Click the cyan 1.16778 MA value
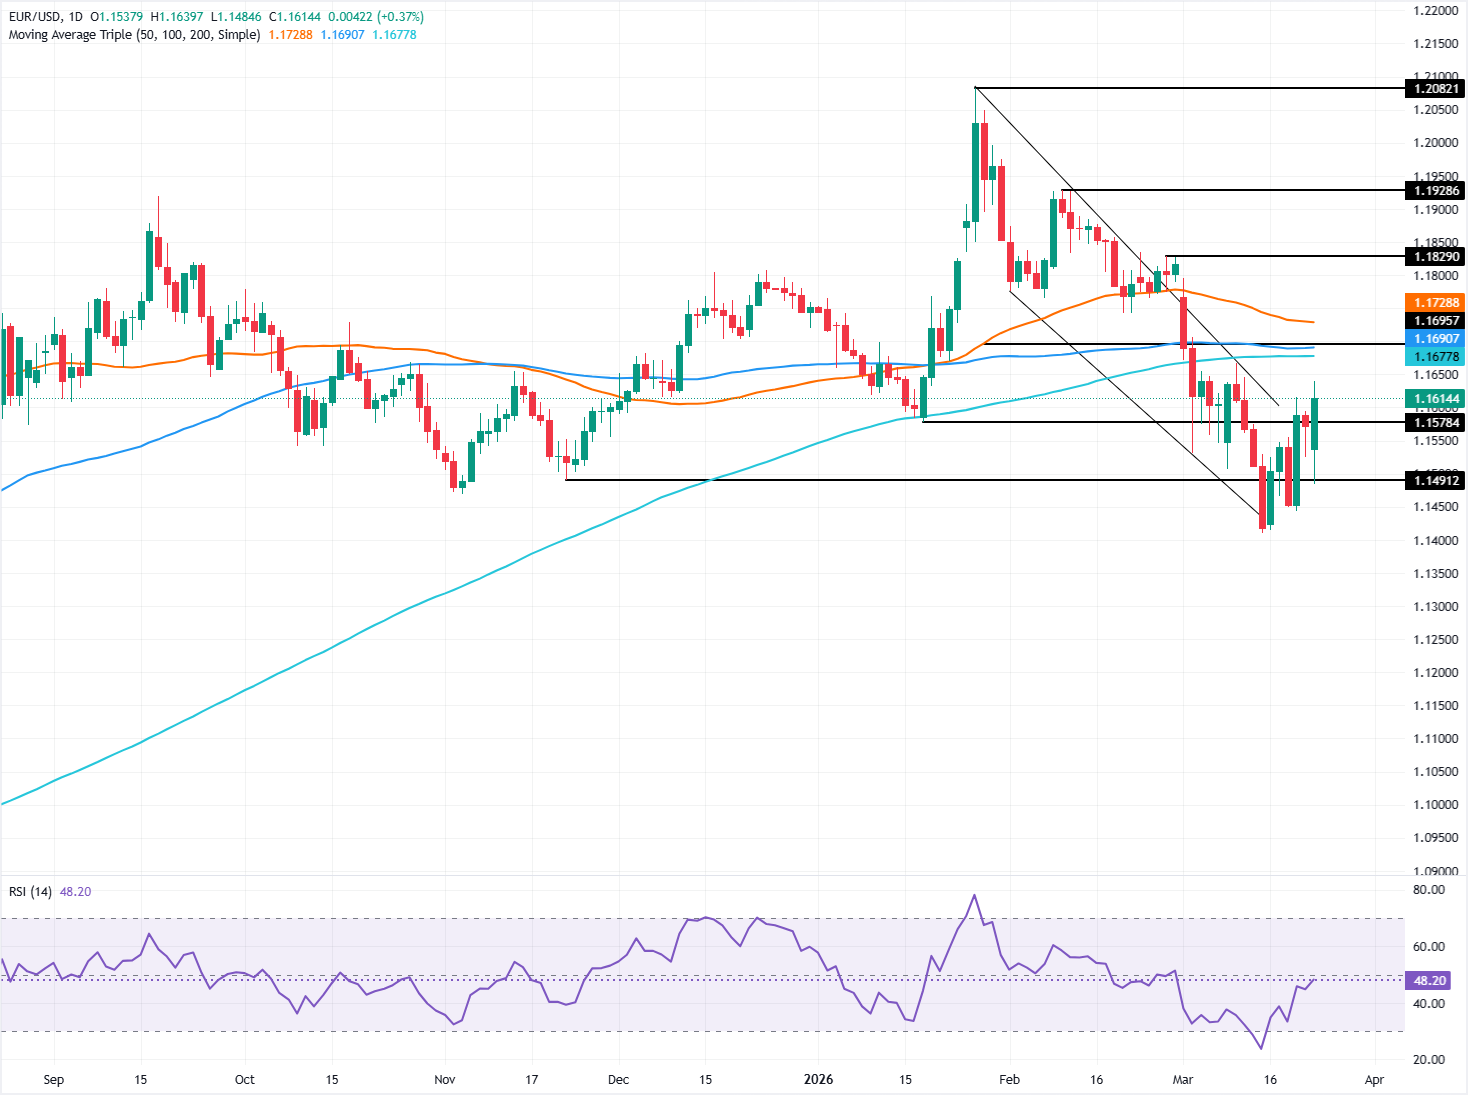Viewport: 1468px width, 1095px height. click(396, 33)
